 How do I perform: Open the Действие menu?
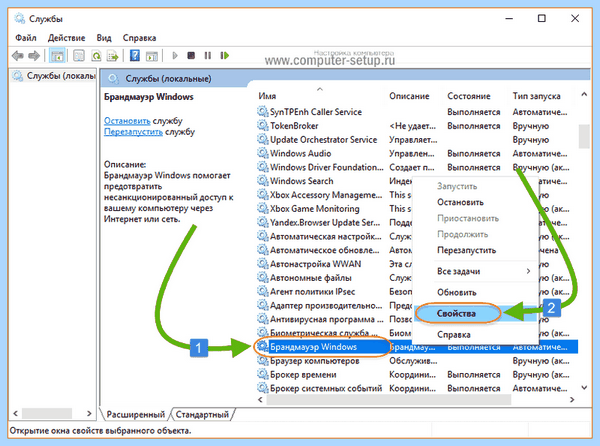(66, 38)
